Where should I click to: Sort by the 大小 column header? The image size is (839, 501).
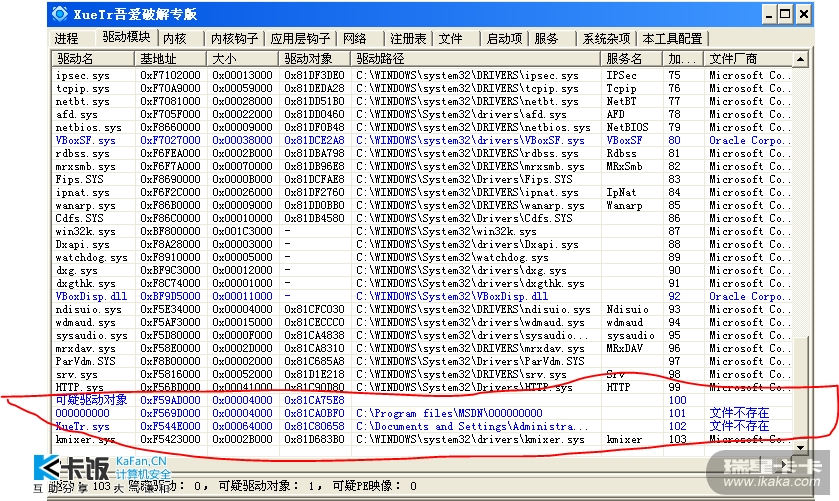(x=242, y=59)
